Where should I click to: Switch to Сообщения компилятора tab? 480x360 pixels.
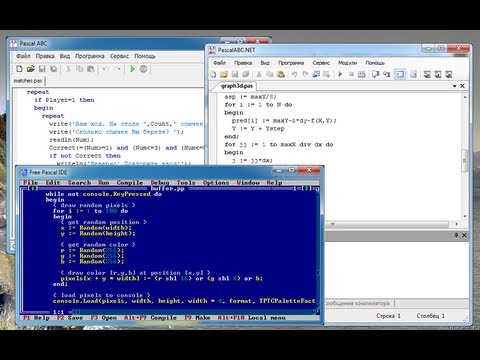357,303
